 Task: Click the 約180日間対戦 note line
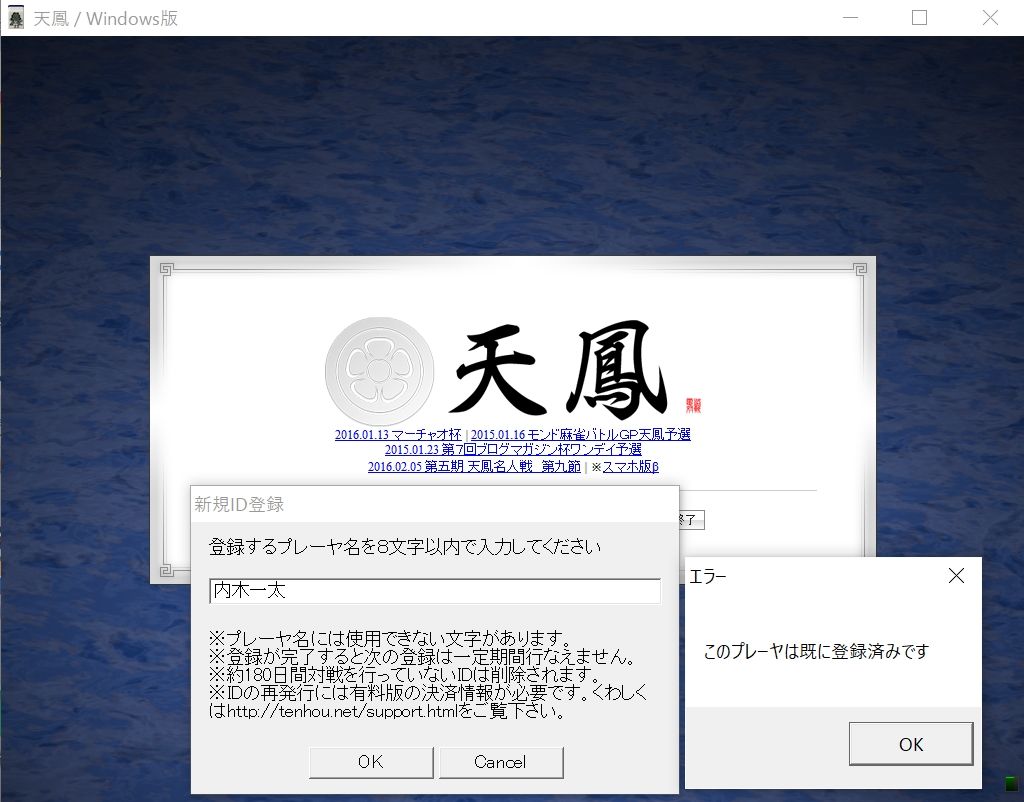tap(404, 674)
